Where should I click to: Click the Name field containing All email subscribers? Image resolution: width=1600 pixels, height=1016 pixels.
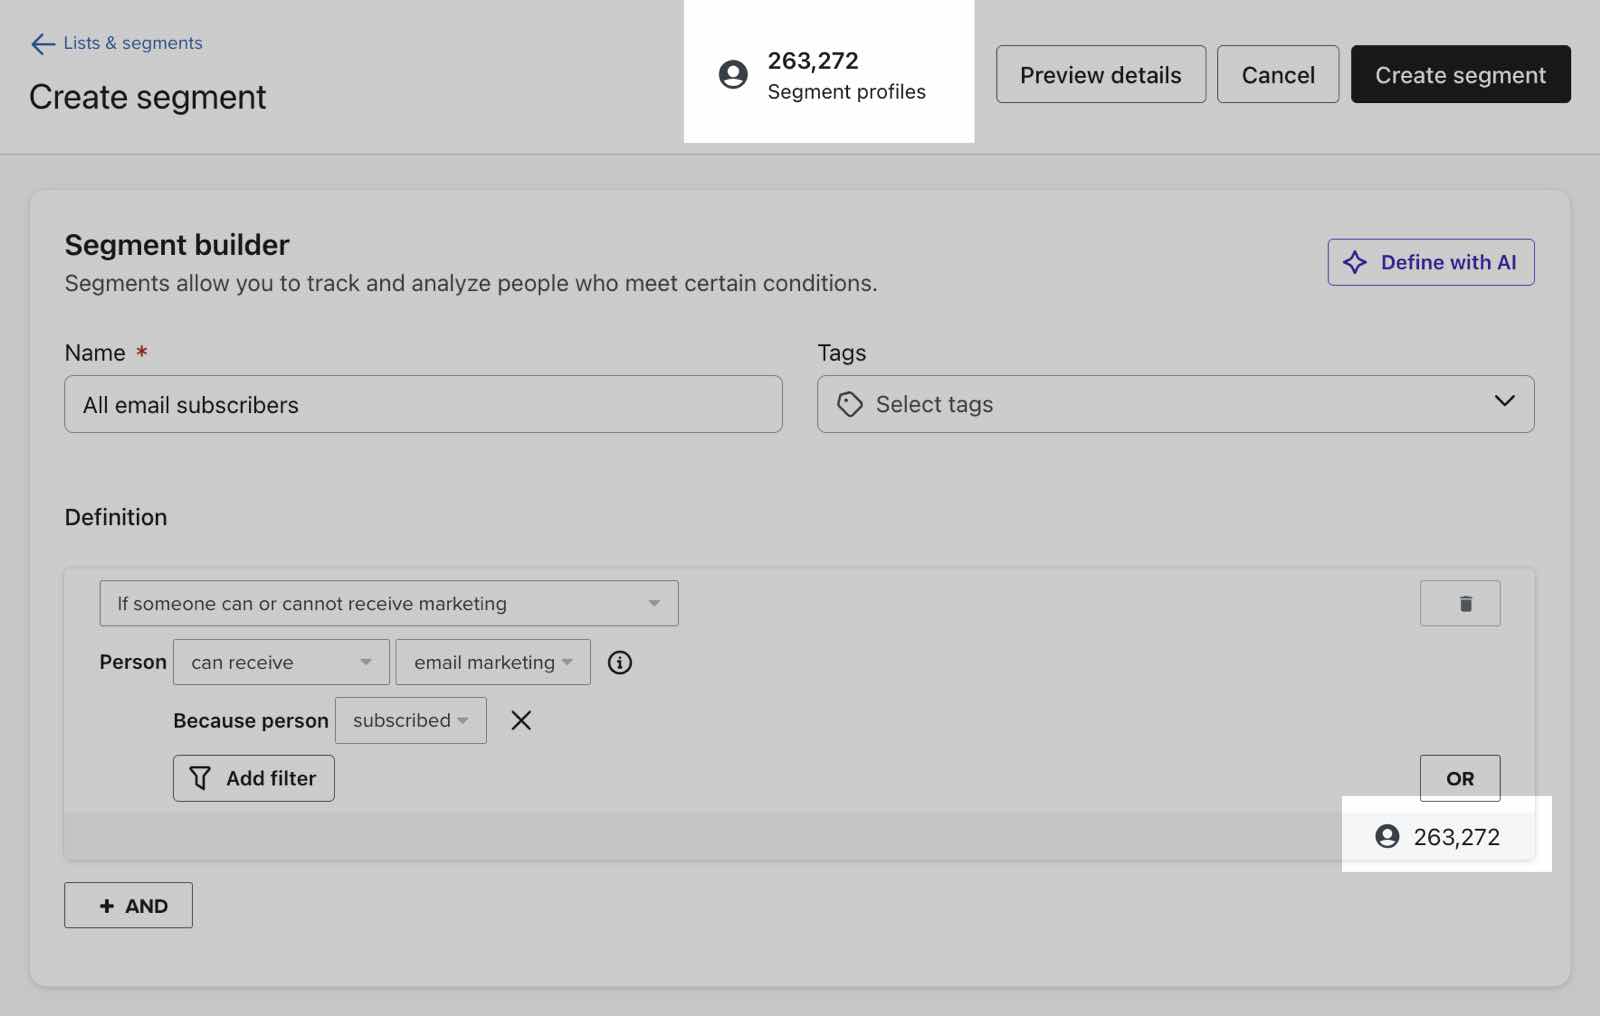(423, 404)
